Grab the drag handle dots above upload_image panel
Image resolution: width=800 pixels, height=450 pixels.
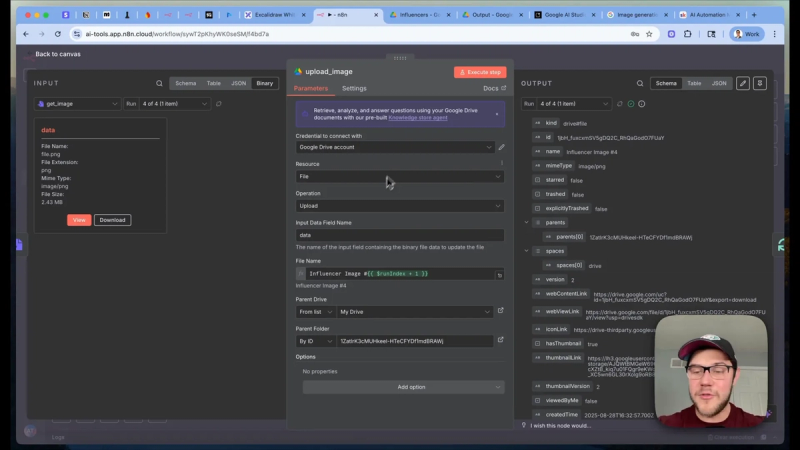pyautogui.click(x=400, y=58)
